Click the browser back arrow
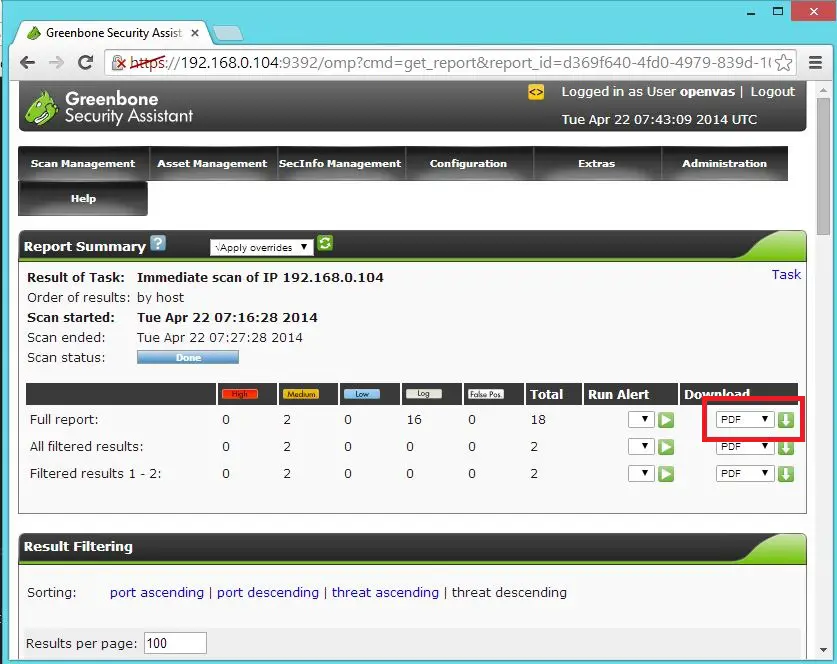Viewport: 837px width, 664px height. pyautogui.click(x=28, y=63)
